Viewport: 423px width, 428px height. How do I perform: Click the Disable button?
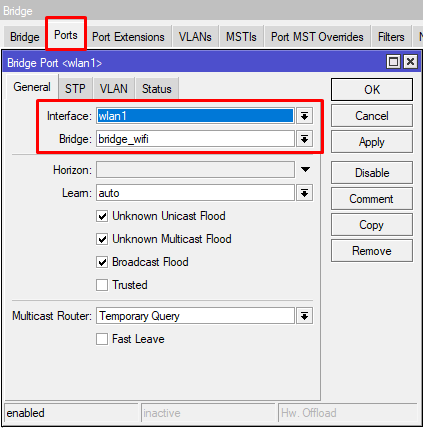372,173
